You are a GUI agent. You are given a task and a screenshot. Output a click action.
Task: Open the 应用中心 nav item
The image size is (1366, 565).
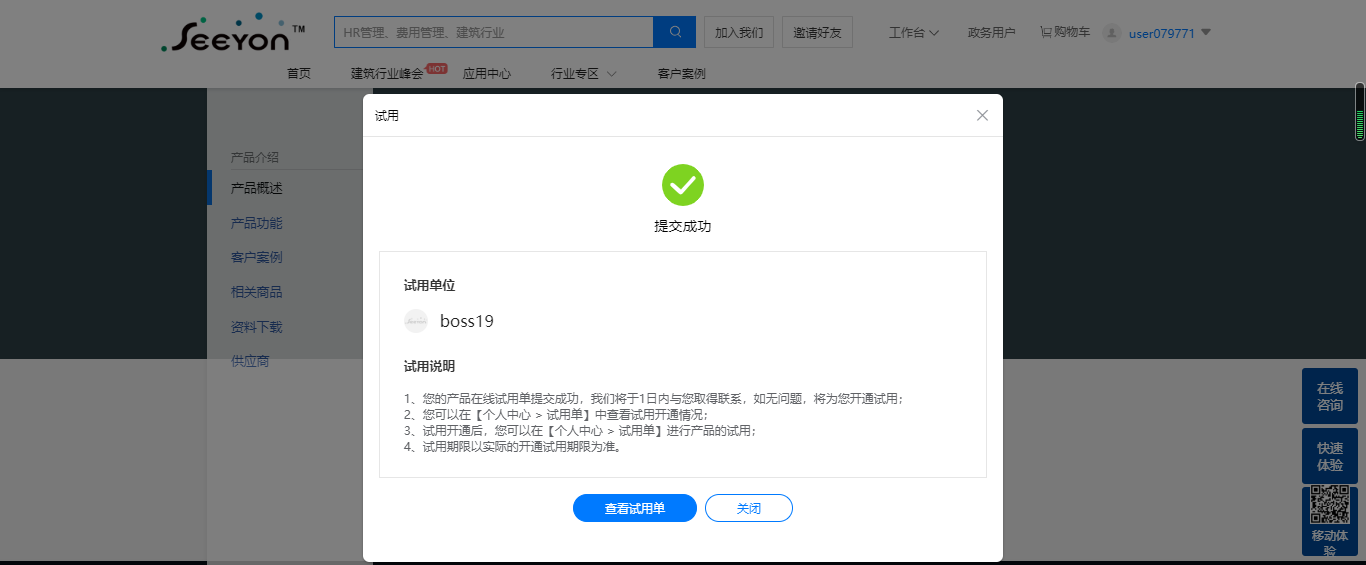[487, 73]
